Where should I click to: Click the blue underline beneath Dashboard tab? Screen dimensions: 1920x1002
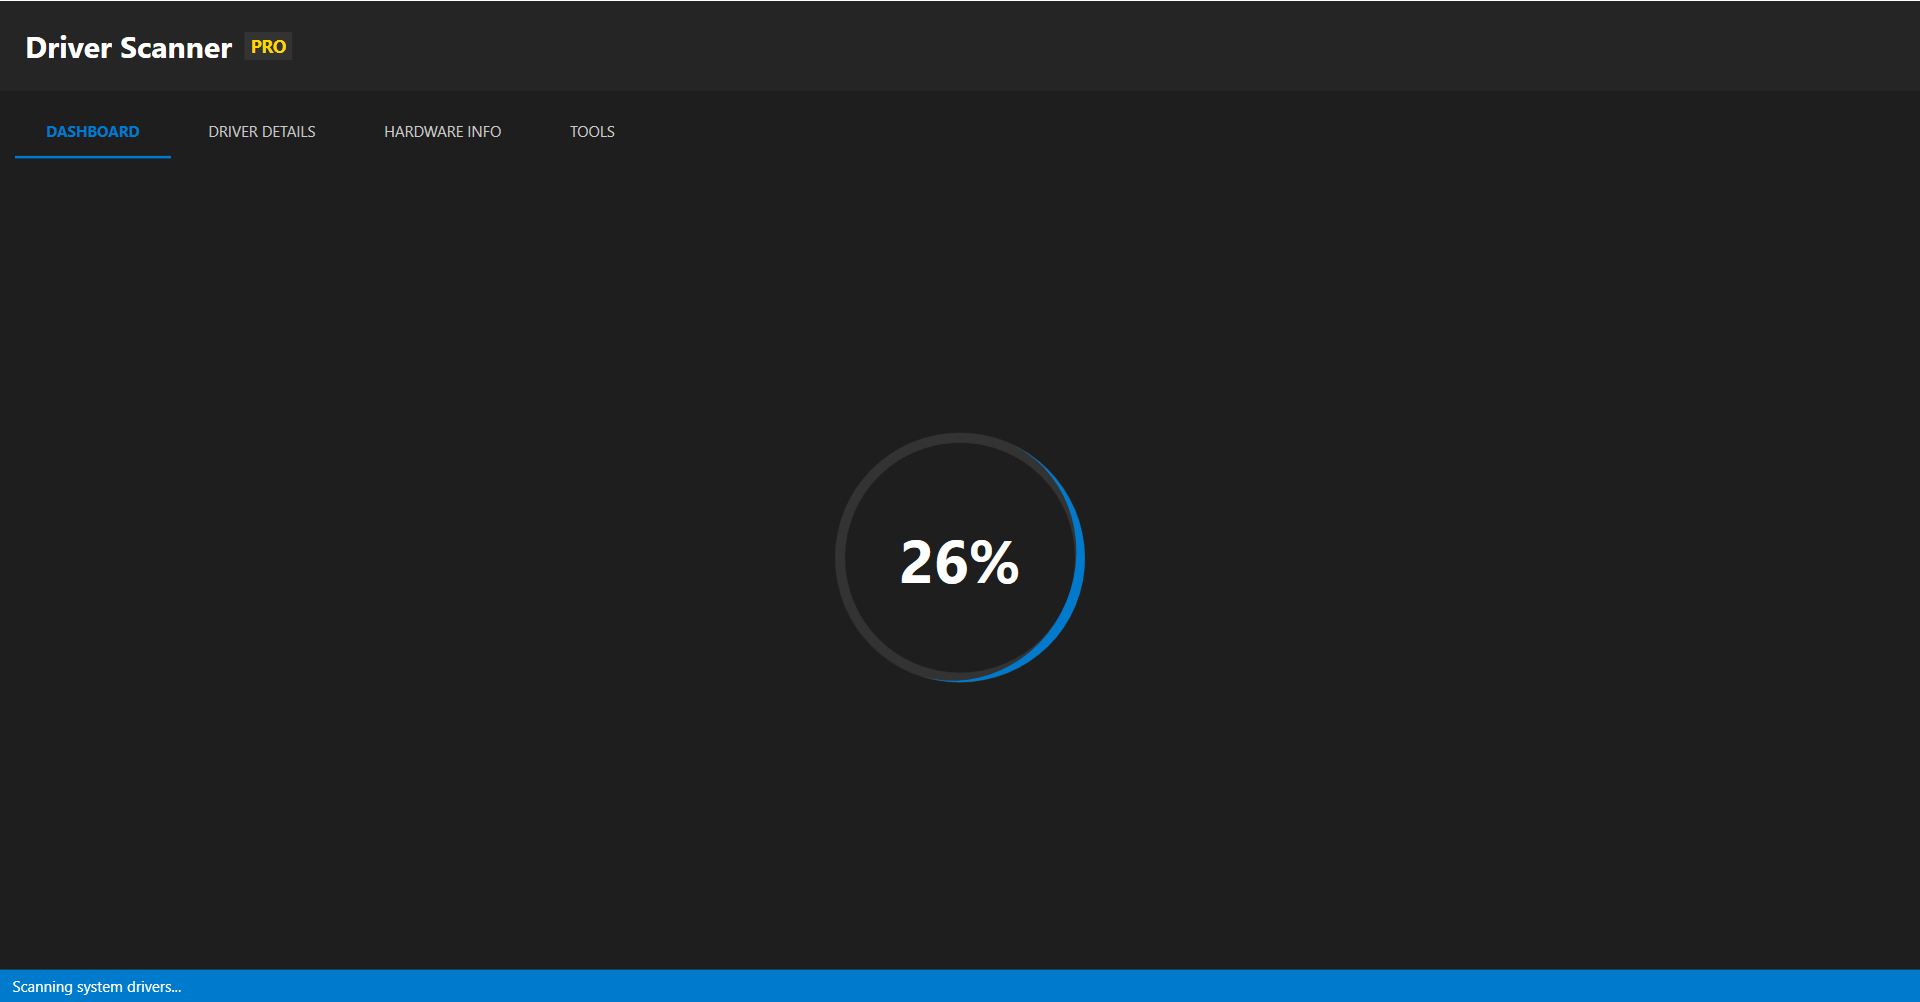(x=92, y=157)
